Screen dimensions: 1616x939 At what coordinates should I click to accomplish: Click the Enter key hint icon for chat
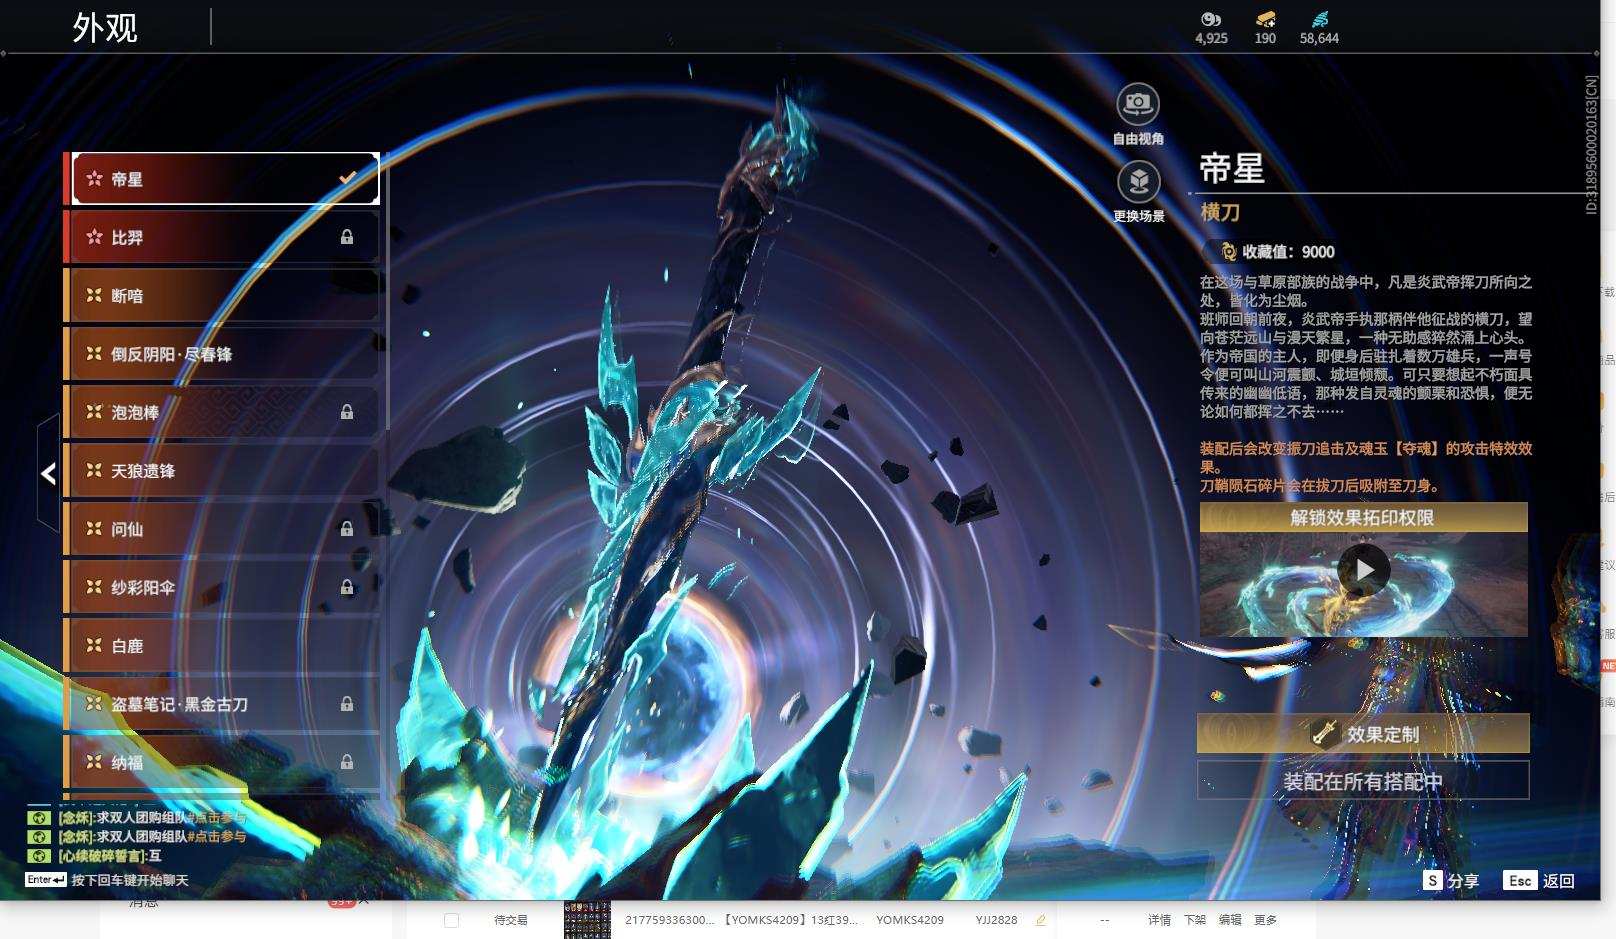pos(46,880)
